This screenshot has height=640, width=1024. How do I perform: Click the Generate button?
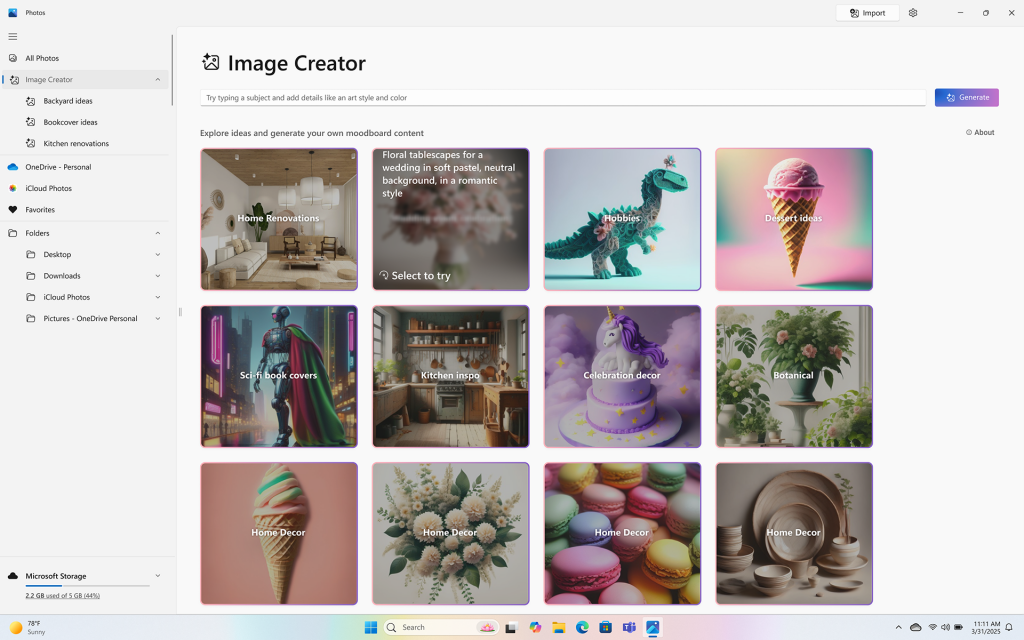[965, 97]
